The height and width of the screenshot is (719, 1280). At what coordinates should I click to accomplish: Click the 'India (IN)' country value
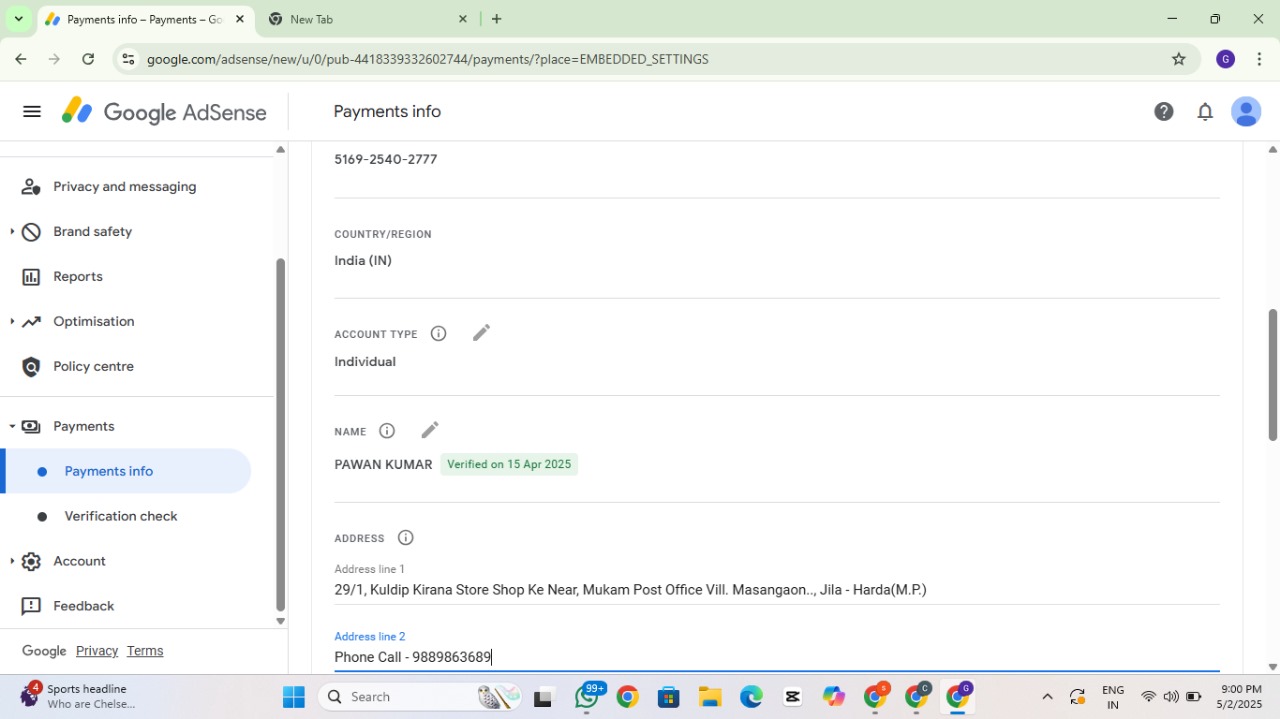point(363,260)
